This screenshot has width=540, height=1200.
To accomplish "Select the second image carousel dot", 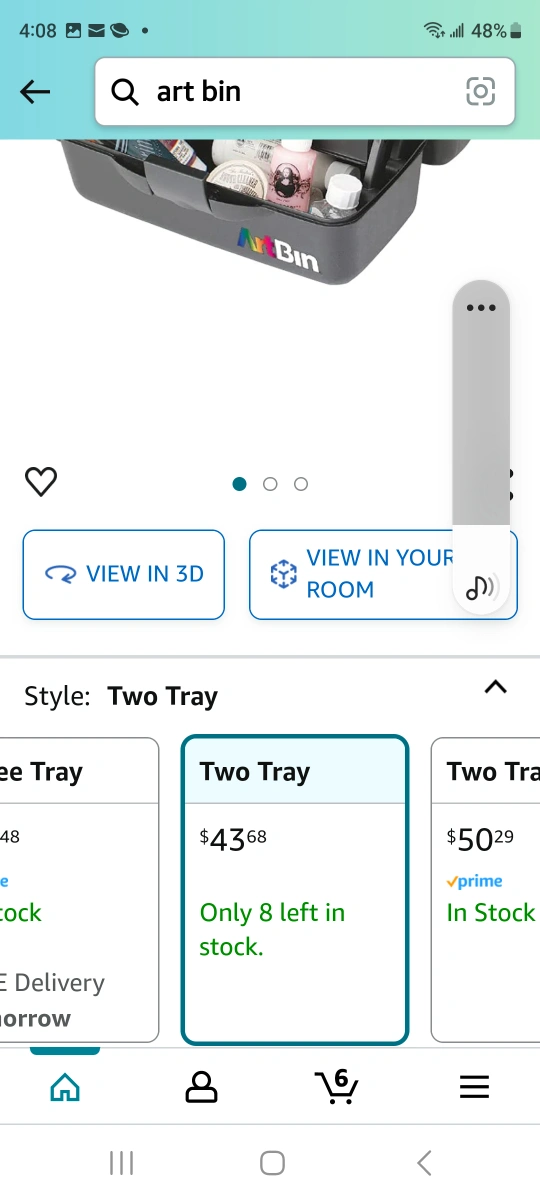I will 270,484.
